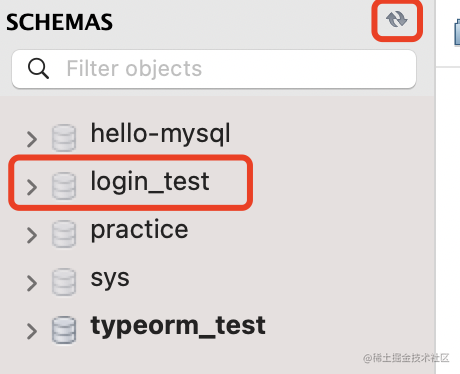Viewport: 460px width, 374px height.
Task: Click the magnifier search icon
Action: (38, 69)
